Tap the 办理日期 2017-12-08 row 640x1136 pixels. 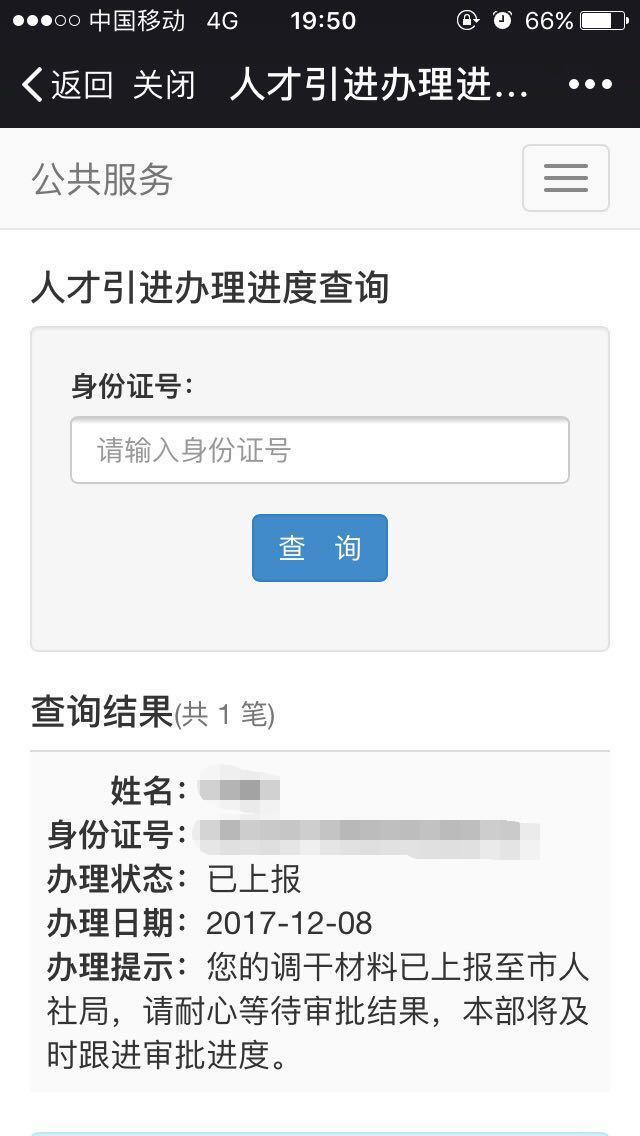click(x=209, y=924)
